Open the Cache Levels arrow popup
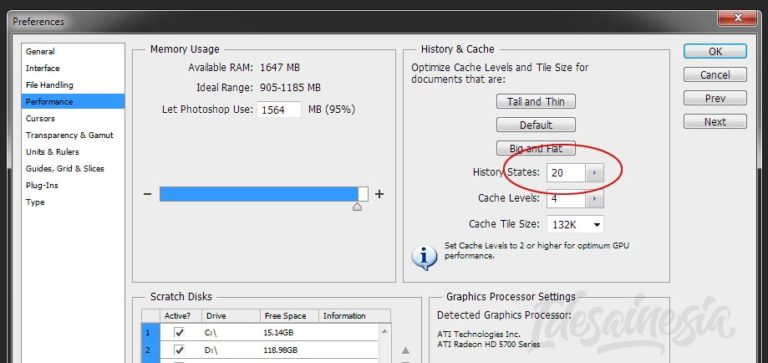This screenshot has height=363, width=768. [595, 199]
